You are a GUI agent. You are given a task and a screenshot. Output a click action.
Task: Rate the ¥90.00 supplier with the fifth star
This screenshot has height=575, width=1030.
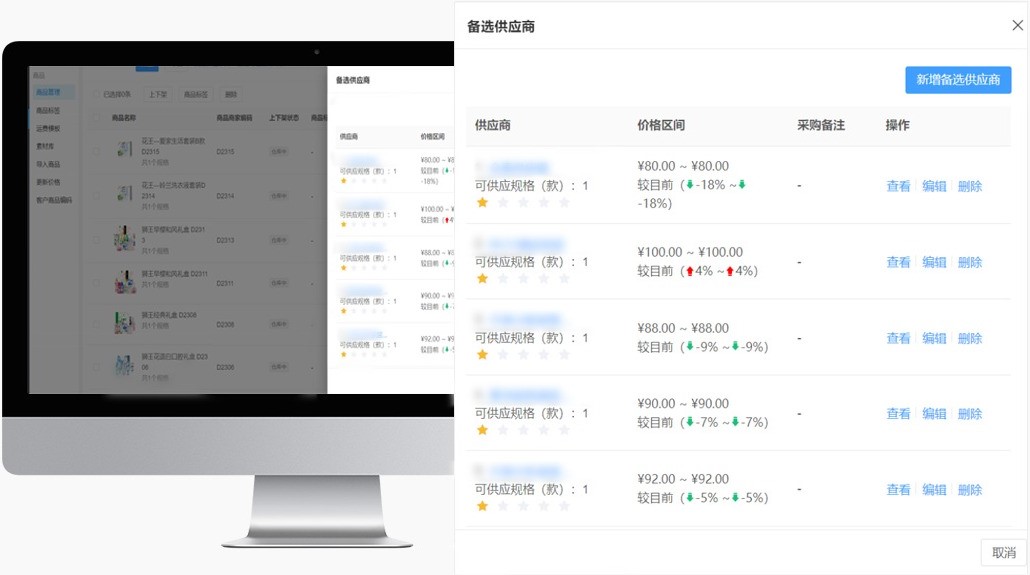[x=564, y=431]
